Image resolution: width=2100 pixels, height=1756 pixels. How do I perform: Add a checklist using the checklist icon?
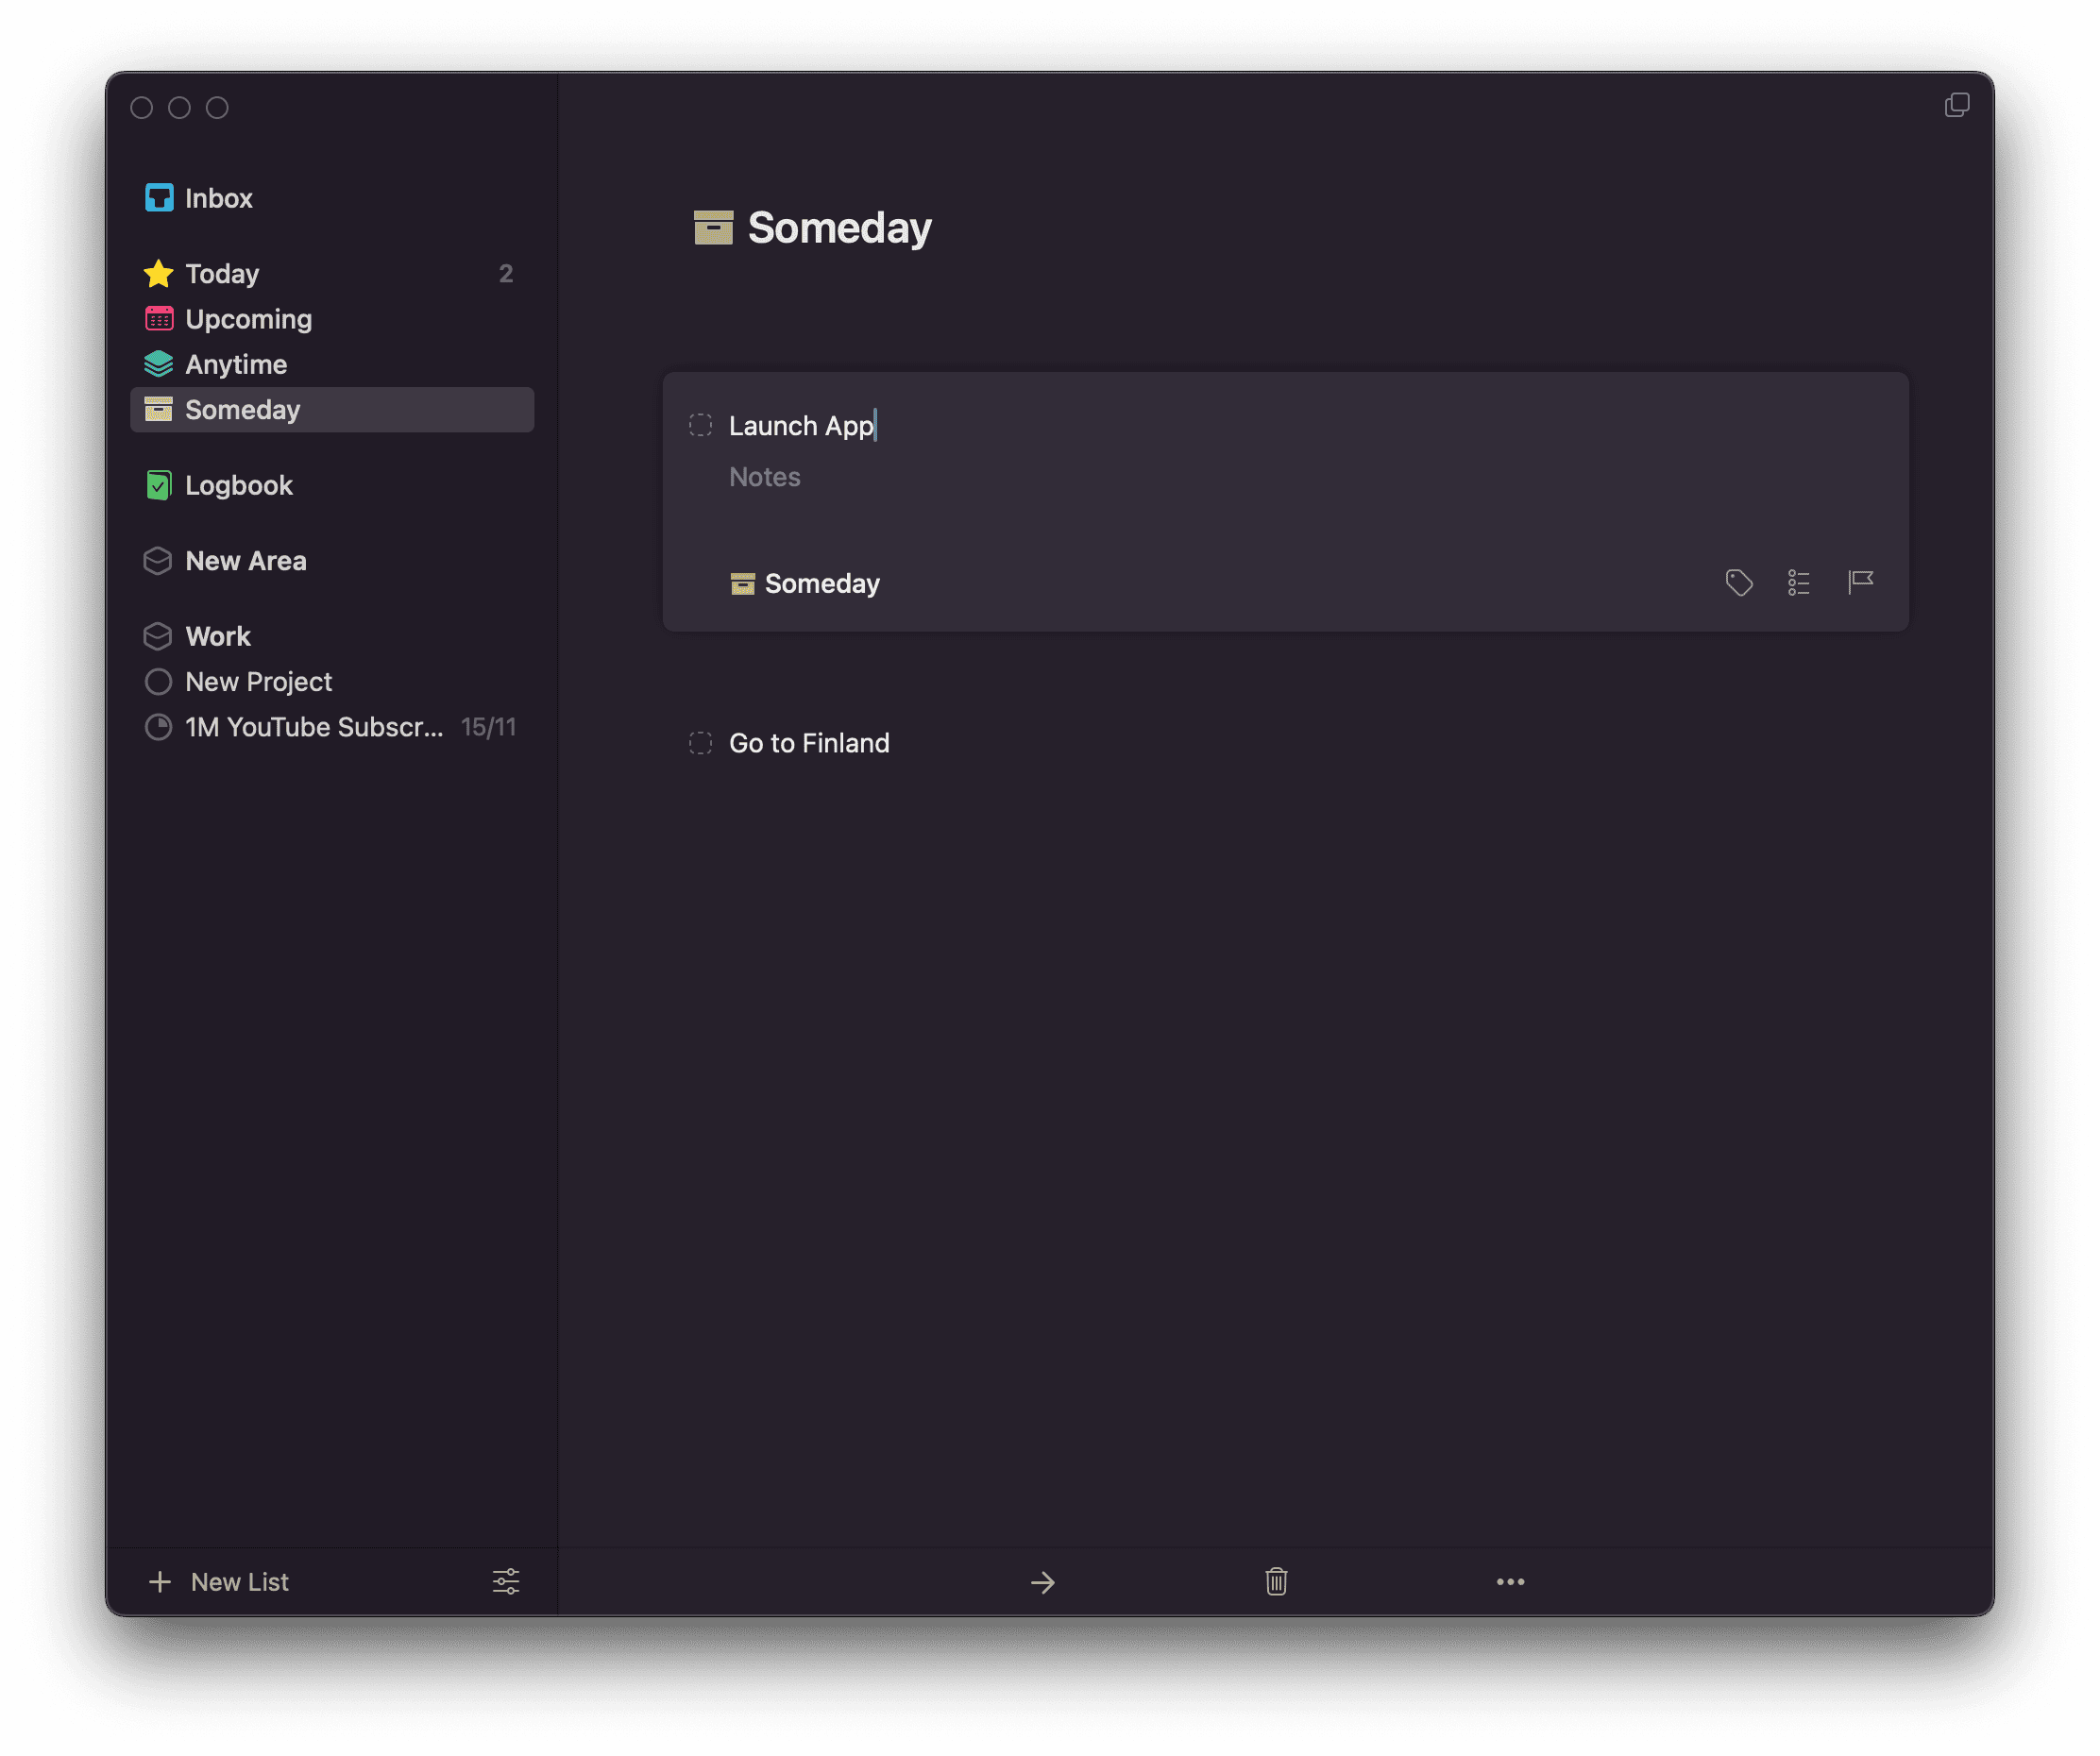click(x=1799, y=582)
